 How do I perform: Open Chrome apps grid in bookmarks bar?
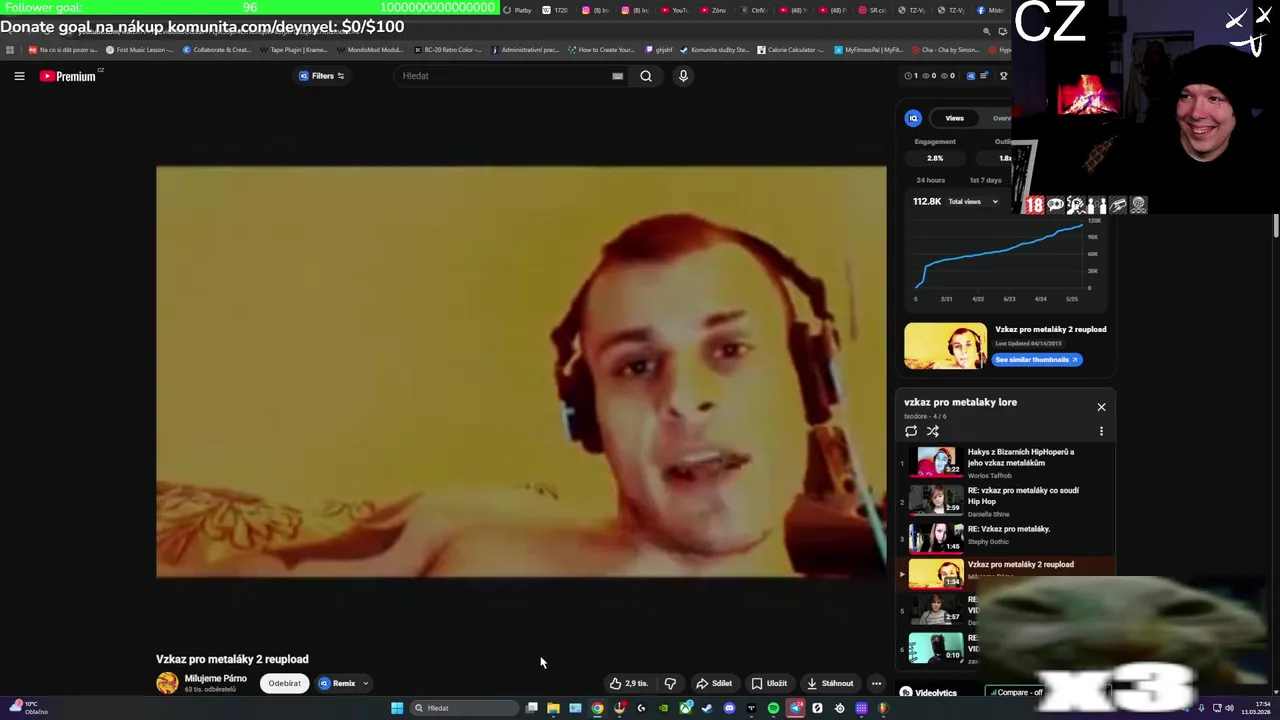click(x=10, y=49)
